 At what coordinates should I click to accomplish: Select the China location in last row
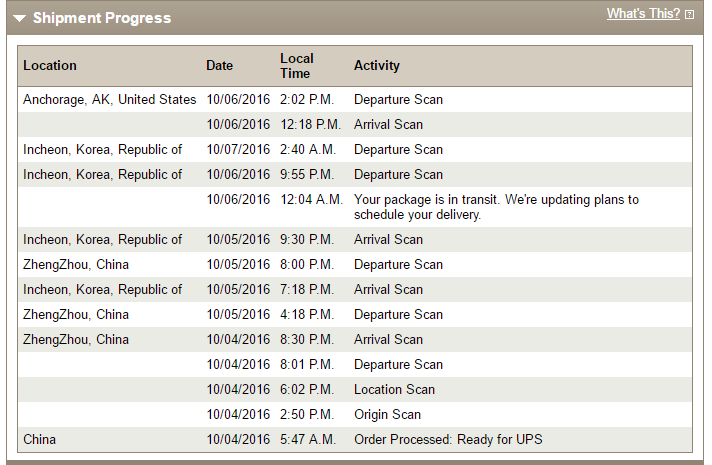point(39,439)
